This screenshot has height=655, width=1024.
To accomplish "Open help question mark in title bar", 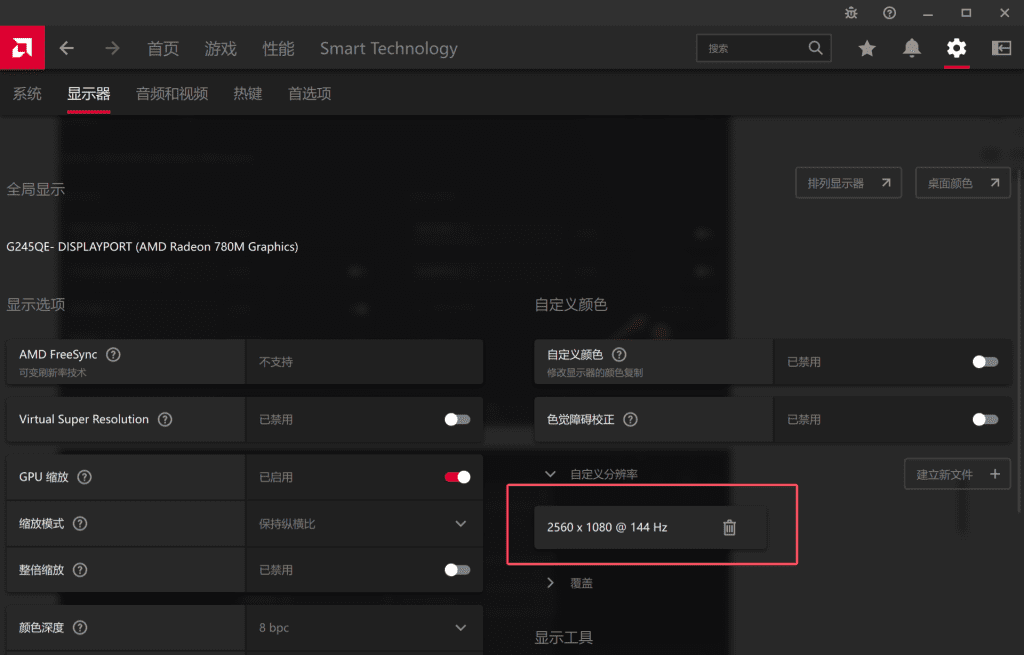I will [x=889, y=12].
